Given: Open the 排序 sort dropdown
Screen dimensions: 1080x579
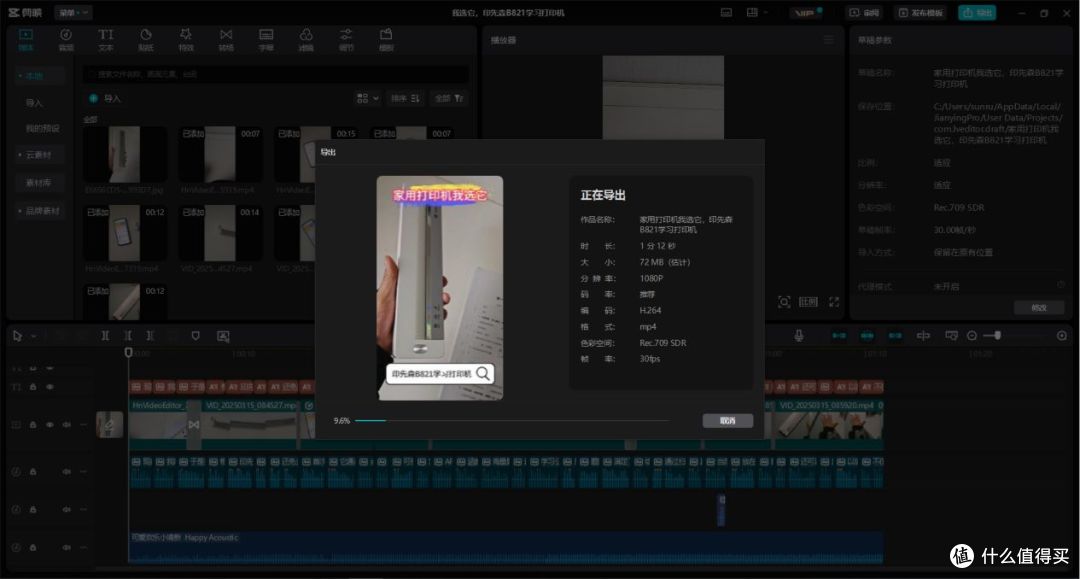Looking at the screenshot, I should [405, 98].
